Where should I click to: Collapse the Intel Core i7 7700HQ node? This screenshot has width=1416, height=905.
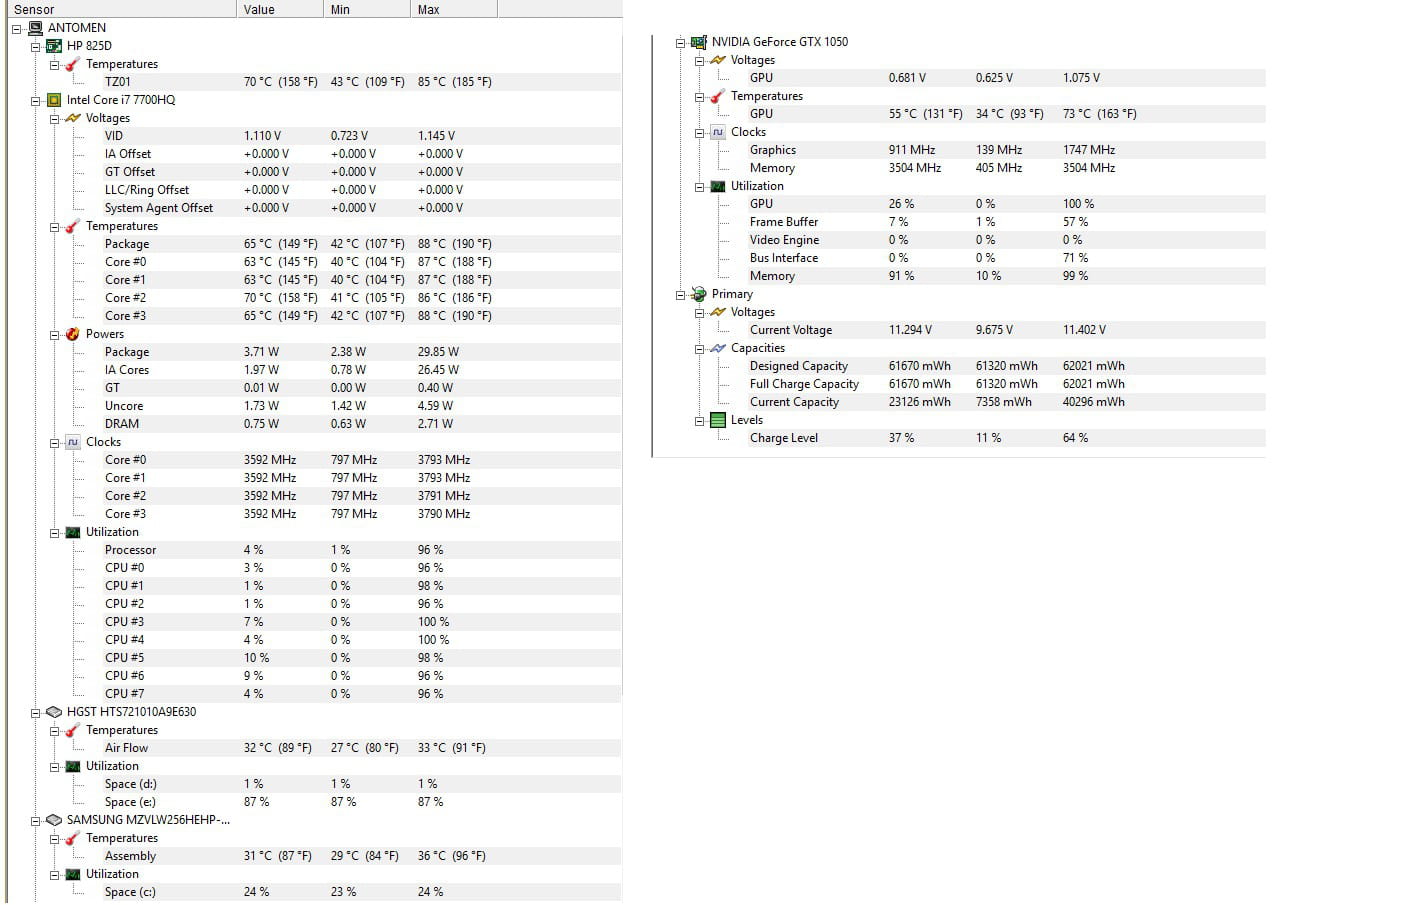(36, 100)
